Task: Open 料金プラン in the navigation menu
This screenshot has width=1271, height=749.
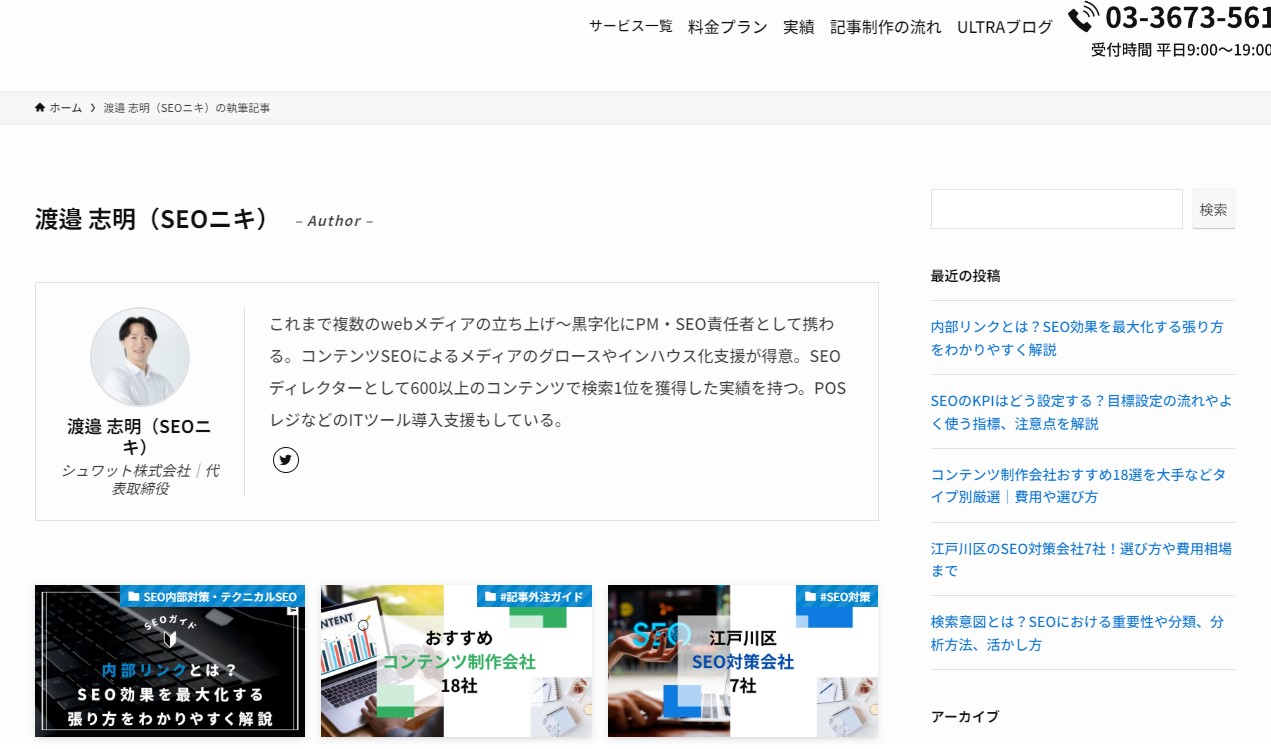Action: click(727, 27)
